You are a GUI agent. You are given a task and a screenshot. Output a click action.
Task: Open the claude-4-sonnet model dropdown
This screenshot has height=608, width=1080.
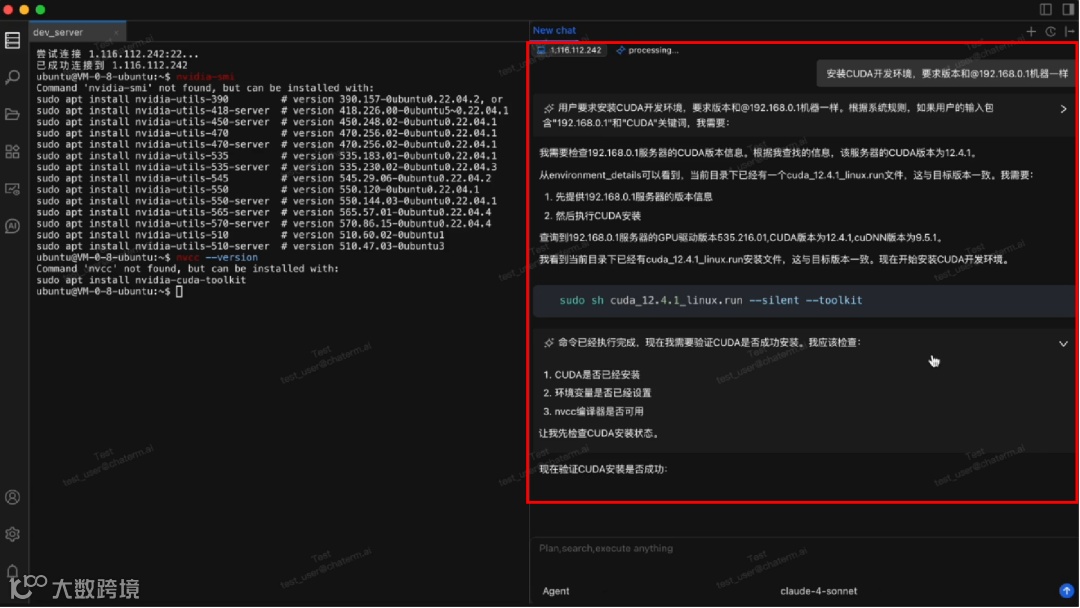pyautogui.click(x=818, y=591)
